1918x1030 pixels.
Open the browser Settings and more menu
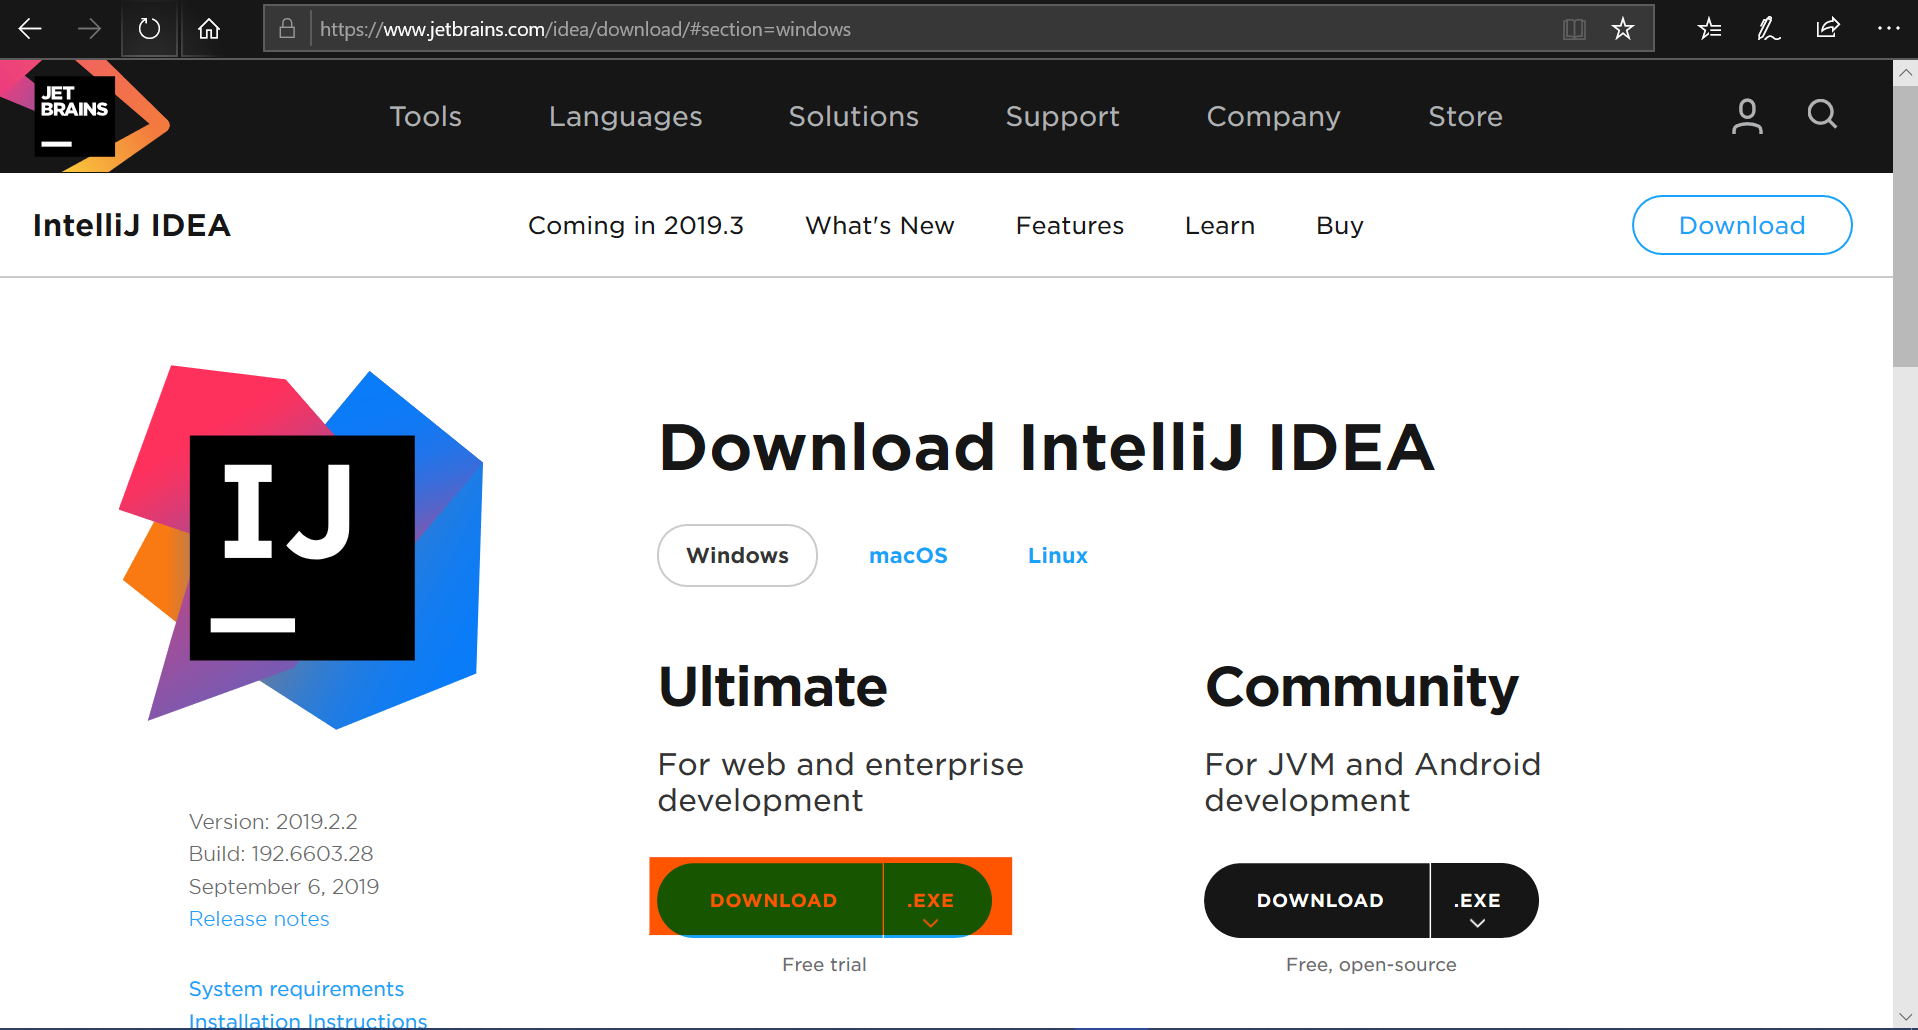tap(1888, 29)
